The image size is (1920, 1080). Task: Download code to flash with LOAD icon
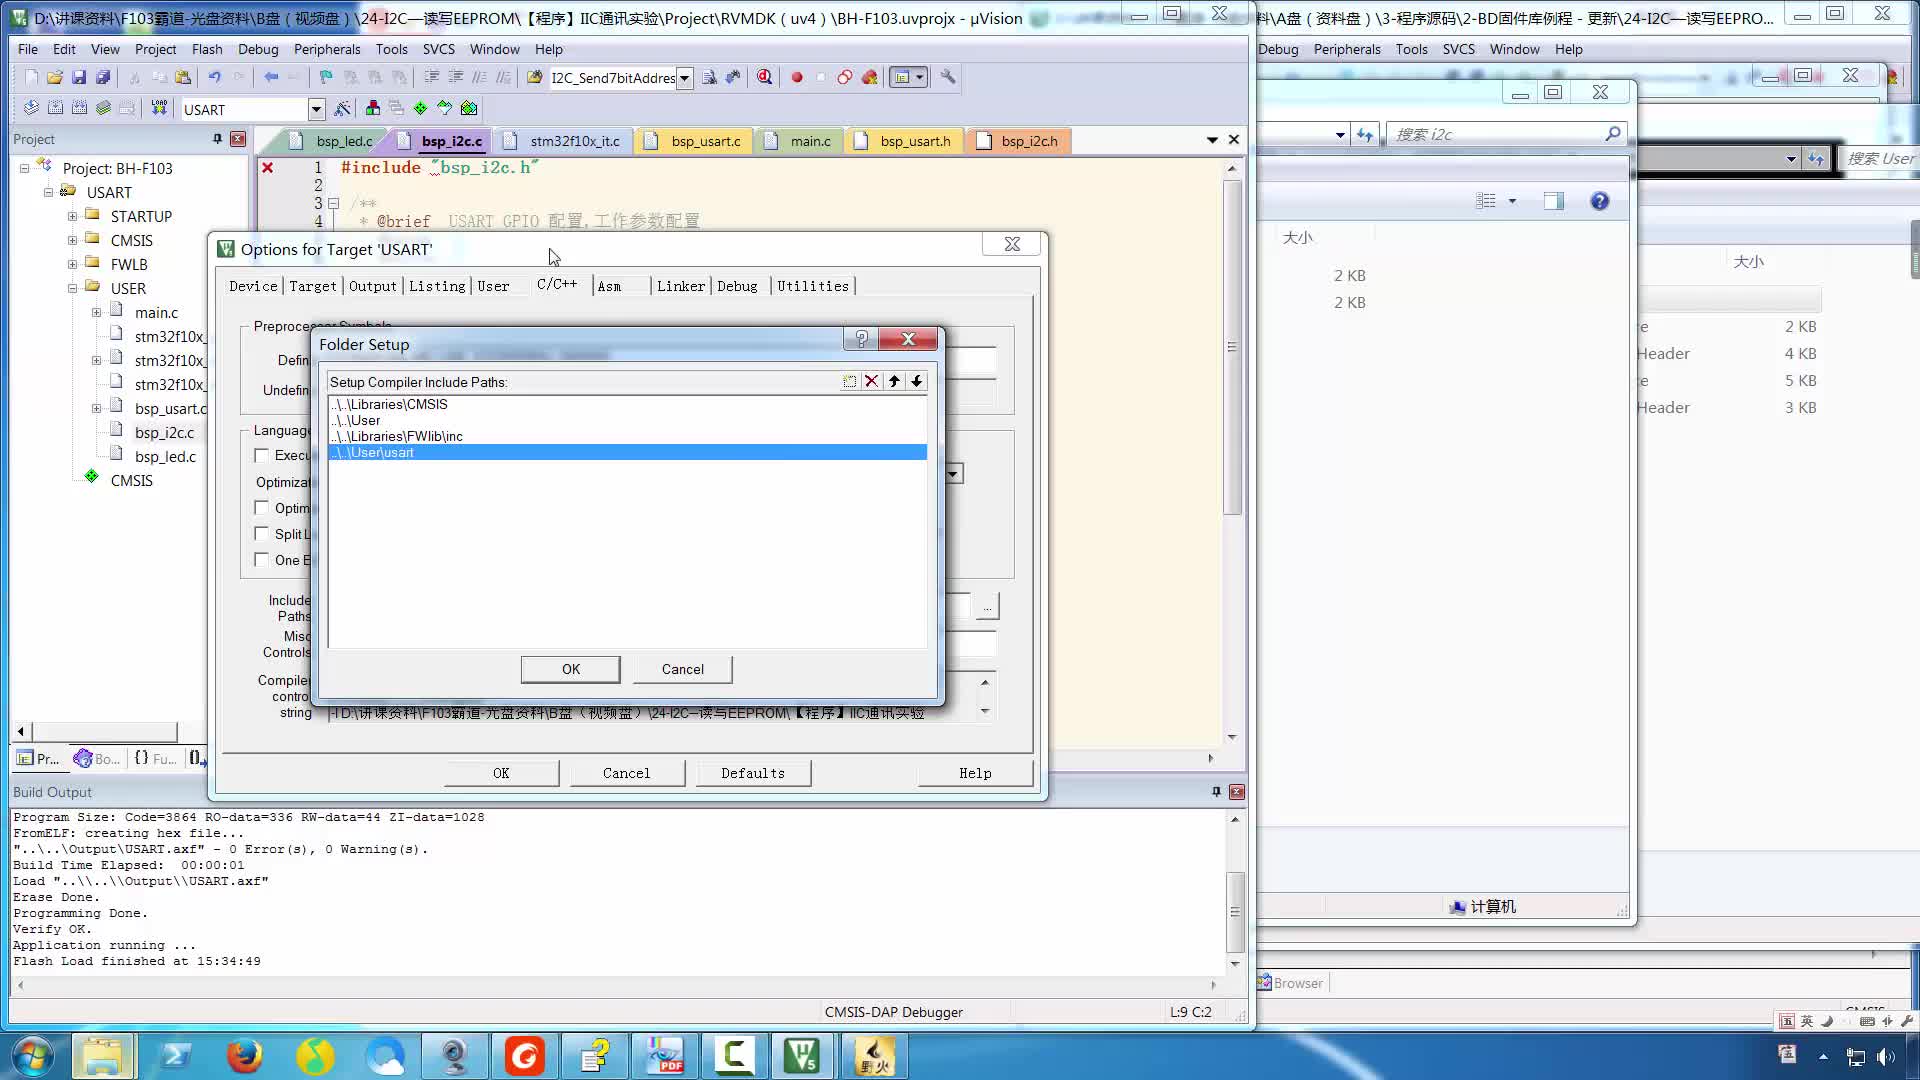point(159,108)
